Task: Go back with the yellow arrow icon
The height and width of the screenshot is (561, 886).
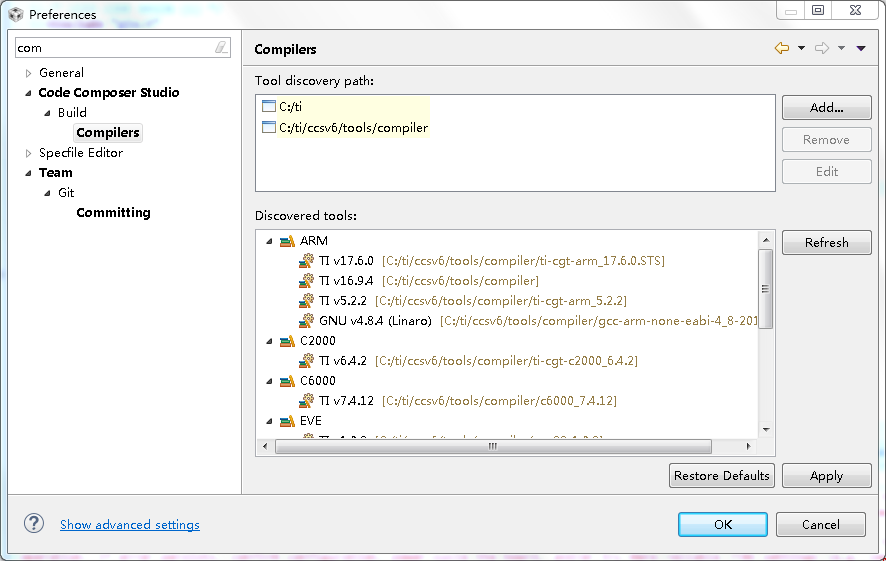Action: (x=782, y=48)
